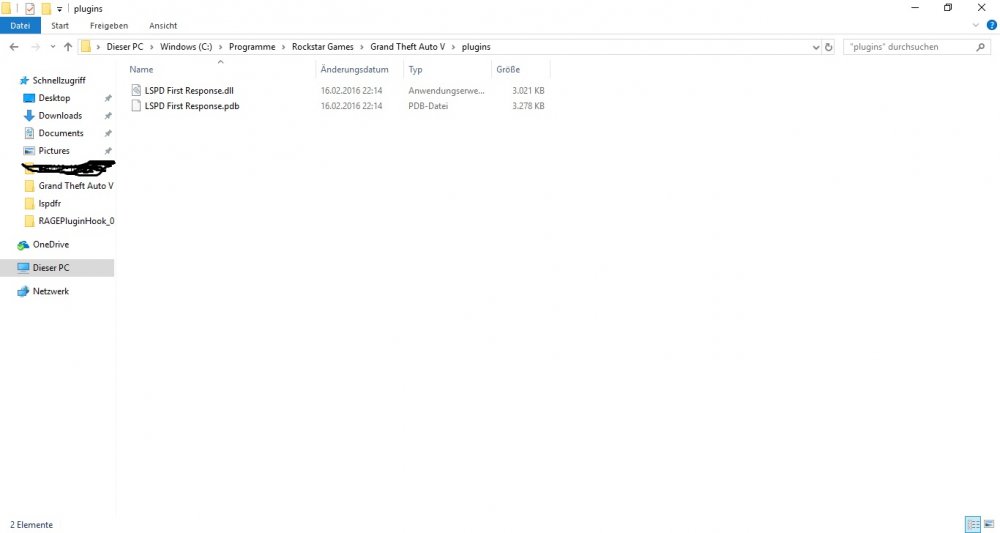Open the recent locations dropdown arrow

tap(52, 47)
